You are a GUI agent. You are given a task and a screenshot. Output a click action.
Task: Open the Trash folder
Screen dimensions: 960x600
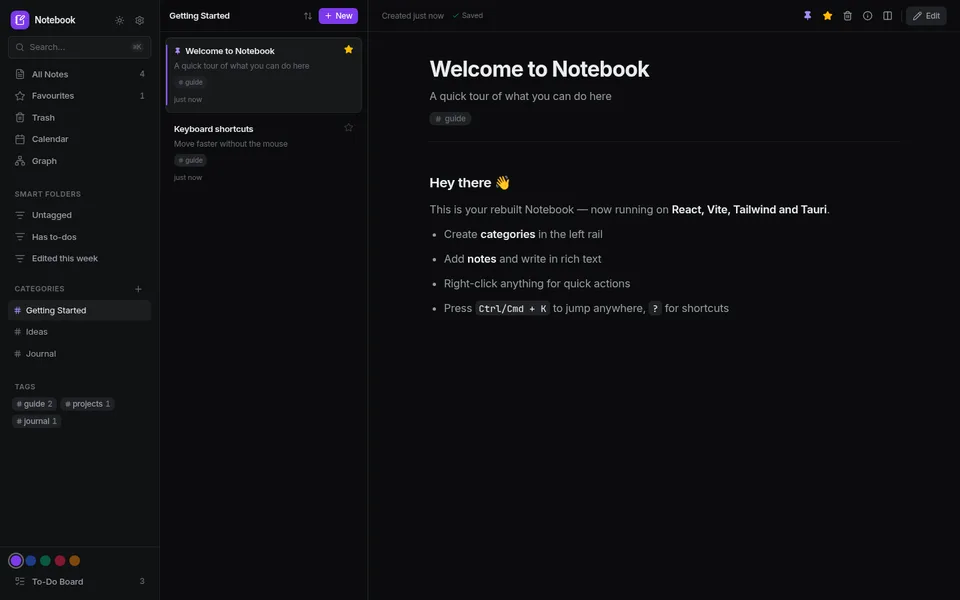click(x=80, y=118)
